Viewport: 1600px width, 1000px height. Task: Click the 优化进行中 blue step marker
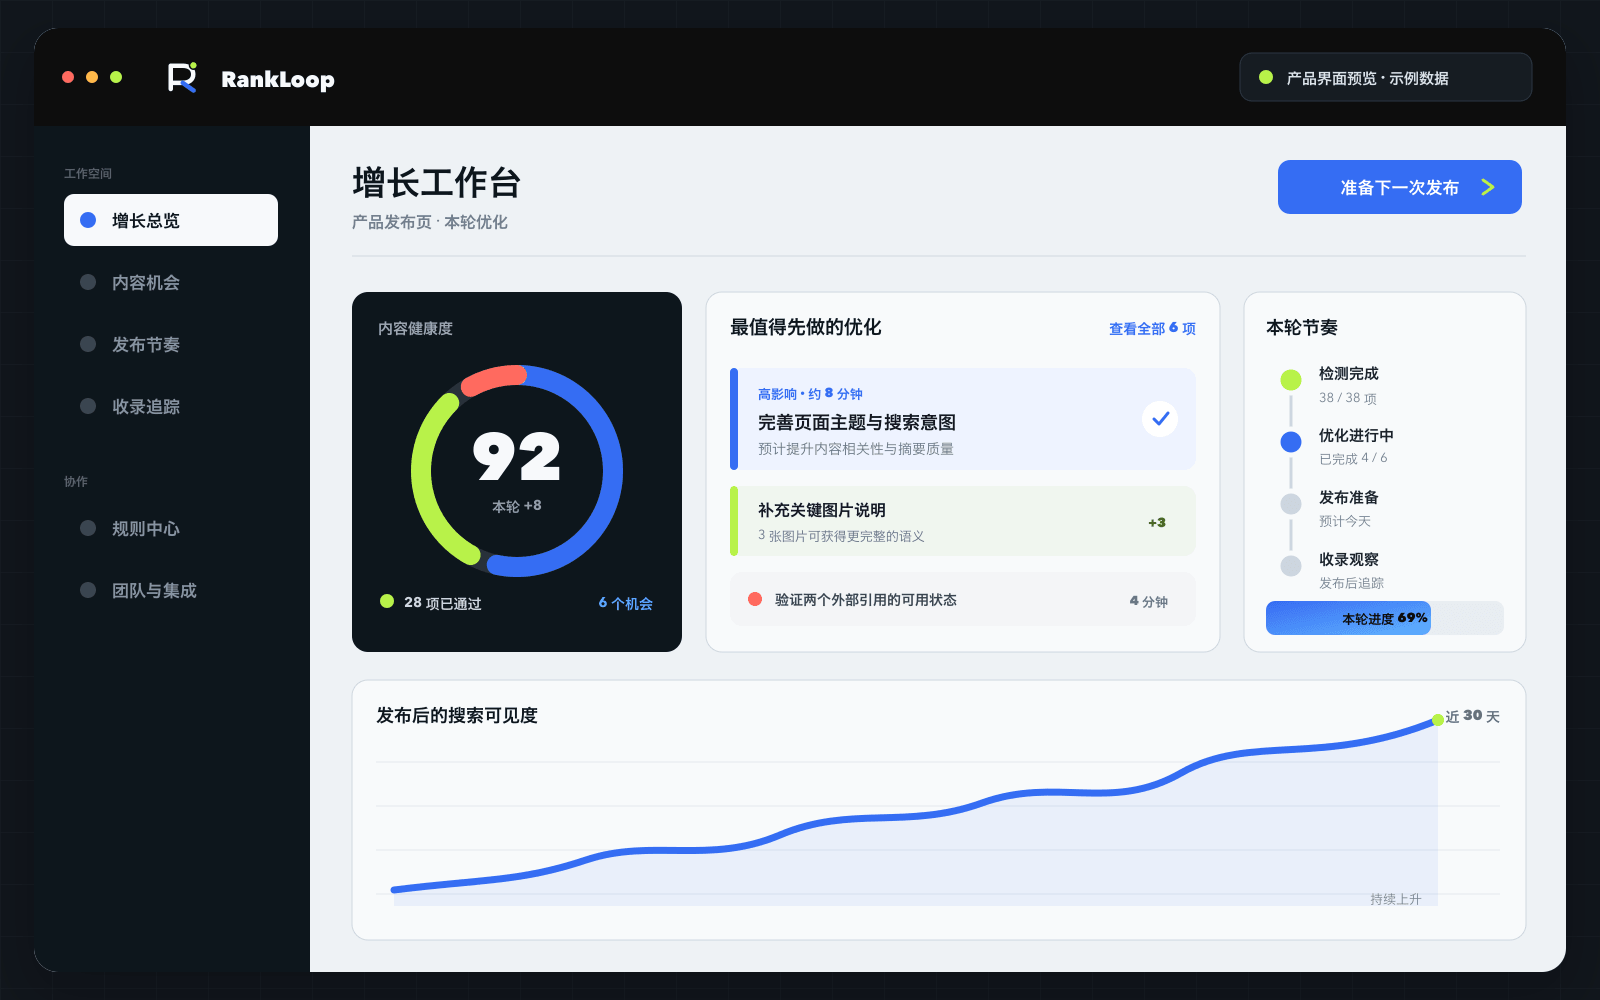[1291, 442]
